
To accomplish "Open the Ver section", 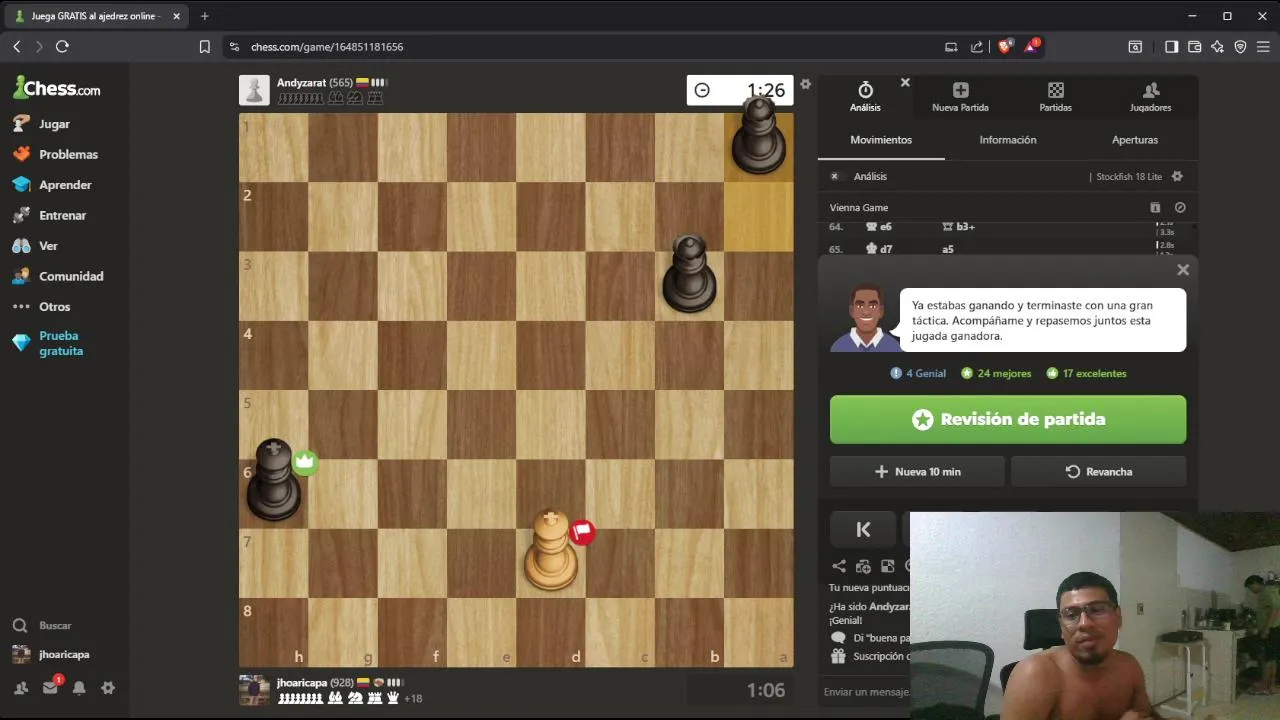I will pyautogui.click(x=35, y=246).
